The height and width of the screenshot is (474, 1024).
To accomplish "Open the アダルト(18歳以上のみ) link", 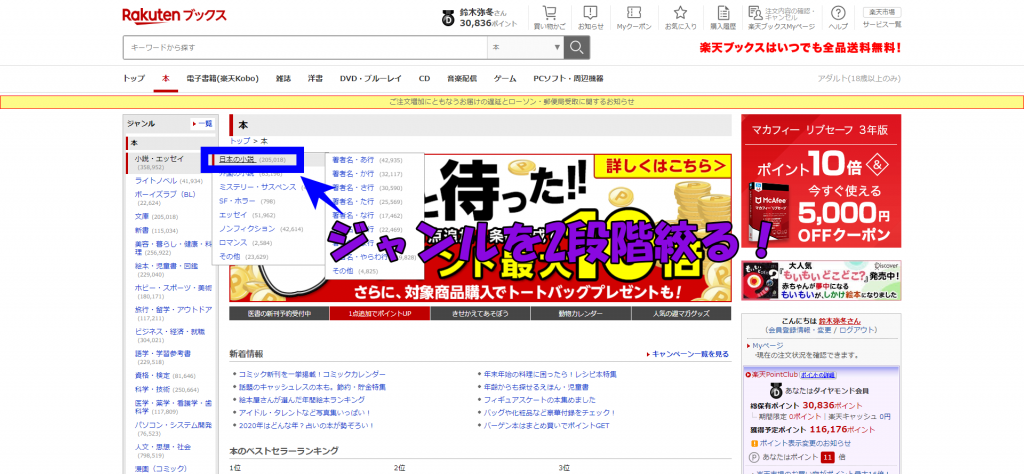I will [x=859, y=78].
